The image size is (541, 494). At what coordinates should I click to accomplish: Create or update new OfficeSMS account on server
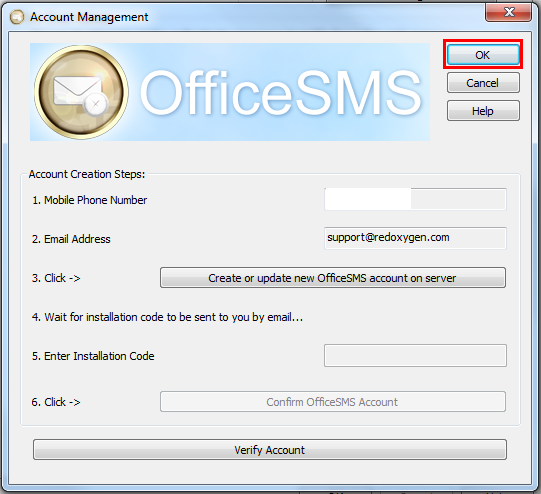click(x=333, y=278)
